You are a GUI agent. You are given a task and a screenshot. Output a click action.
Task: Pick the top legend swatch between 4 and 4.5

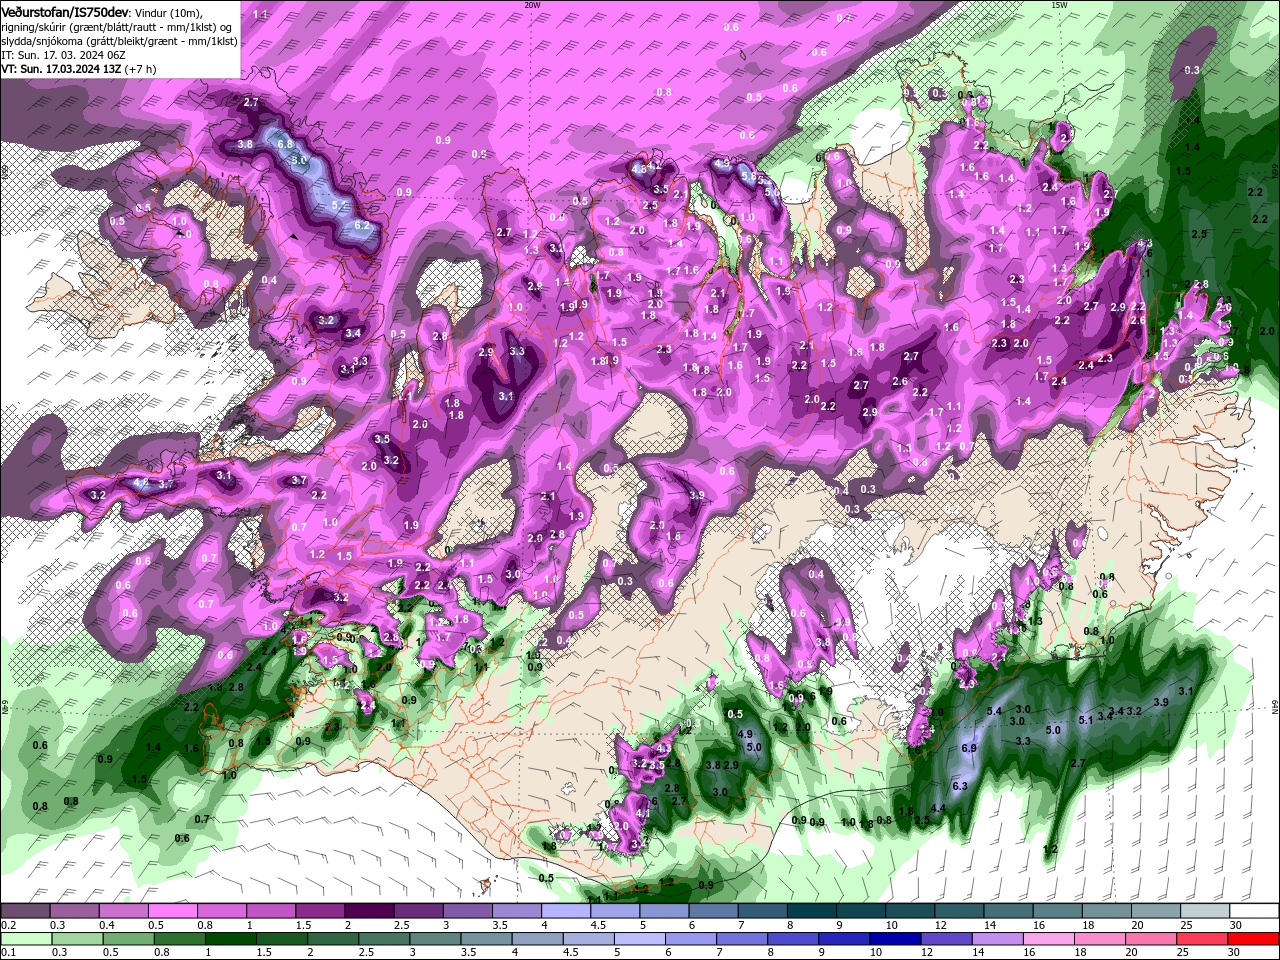click(x=566, y=910)
